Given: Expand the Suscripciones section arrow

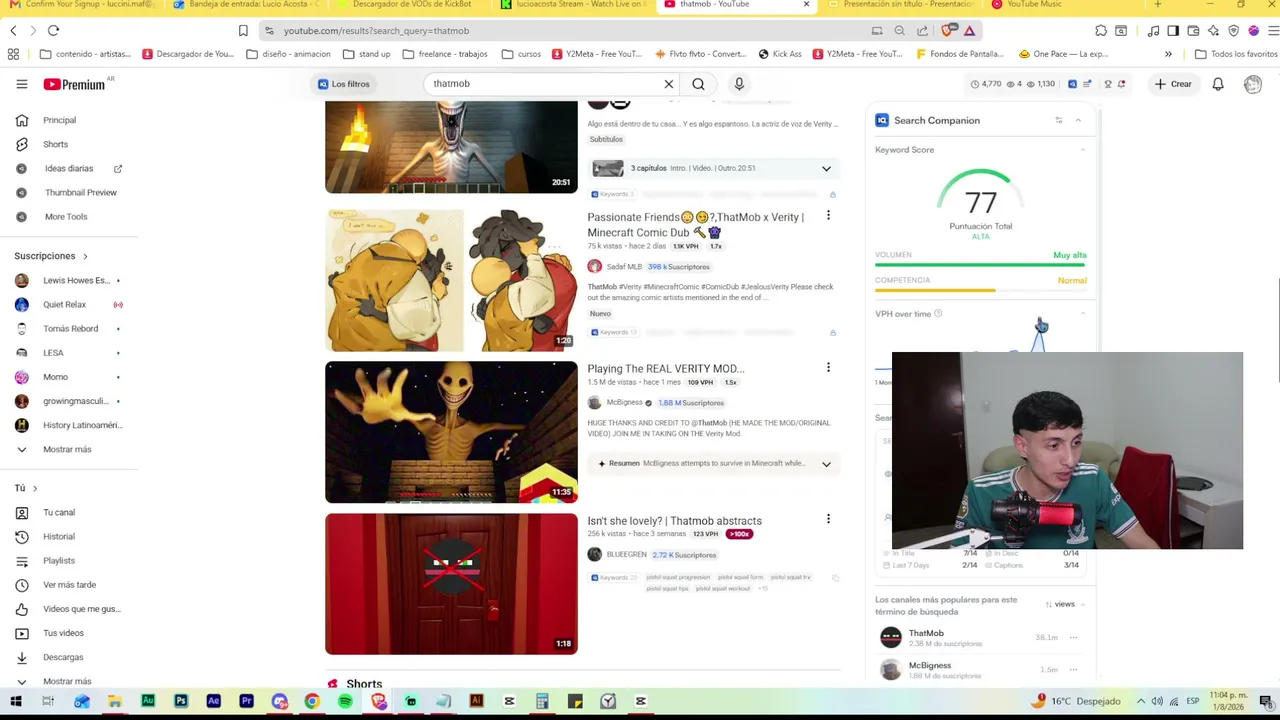Looking at the screenshot, I should click(85, 256).
